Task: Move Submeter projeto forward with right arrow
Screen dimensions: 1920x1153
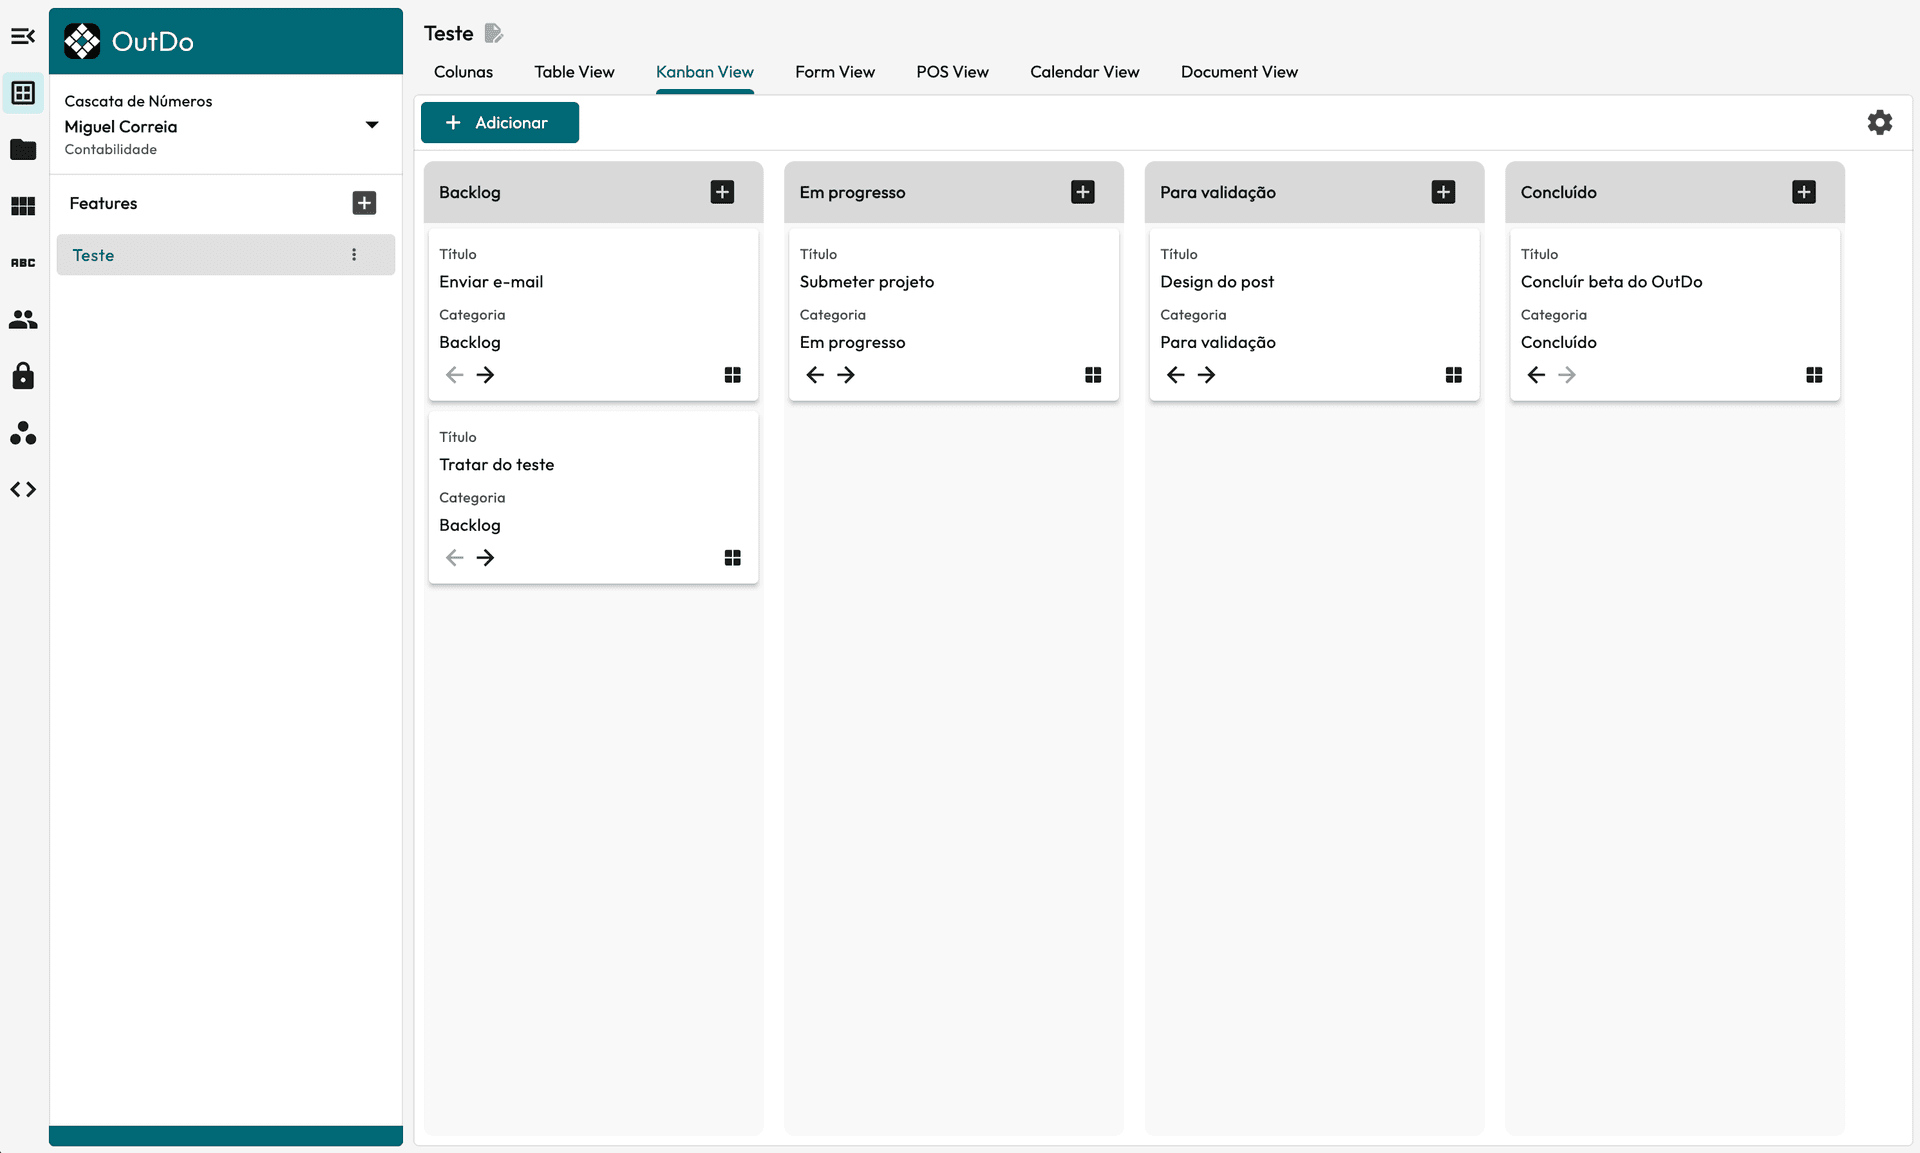Action: [845, 374]
